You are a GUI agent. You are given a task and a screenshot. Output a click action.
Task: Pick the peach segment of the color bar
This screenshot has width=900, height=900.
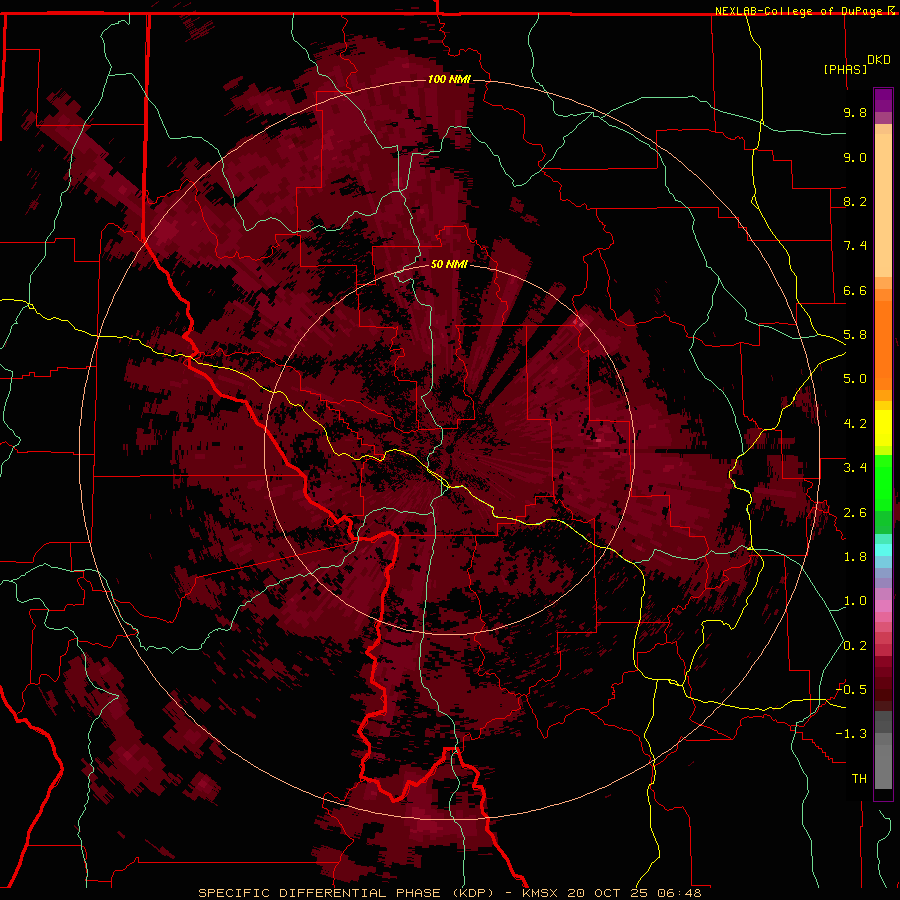[x=883, y=205]
